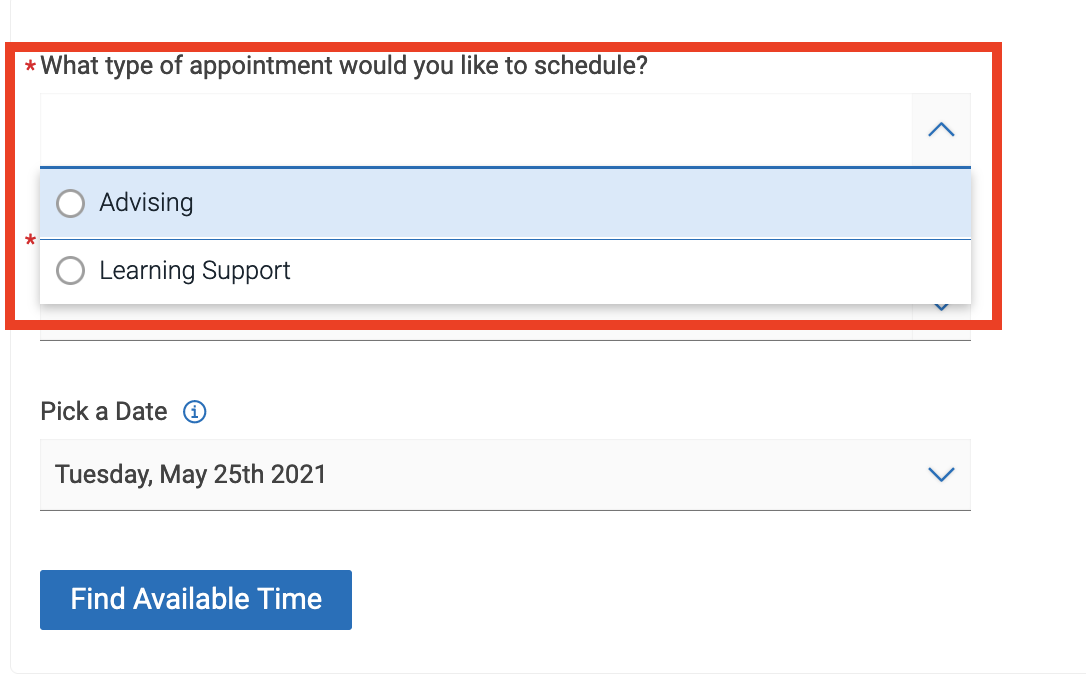Viewport: 1086px width, 682px height.
Task: Open the "Tuesday, May 25th 2021" date field
Action: coord(505,475)
